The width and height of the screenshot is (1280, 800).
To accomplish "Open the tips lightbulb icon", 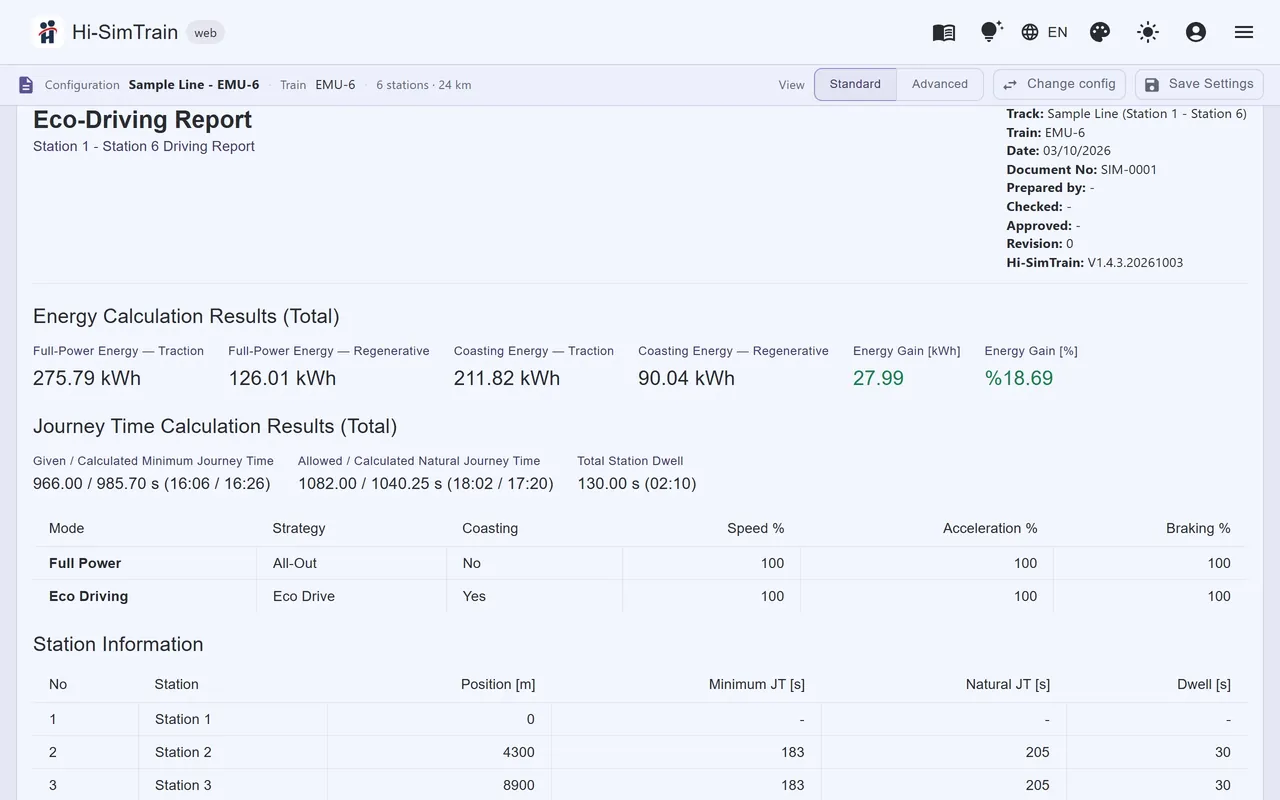I will tap(991, 32).
